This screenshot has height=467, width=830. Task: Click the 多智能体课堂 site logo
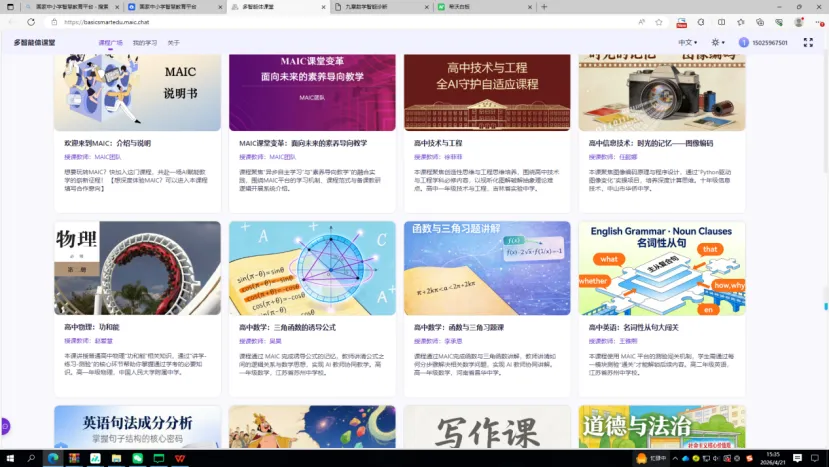pyautogui.click(x=34, y=42)
